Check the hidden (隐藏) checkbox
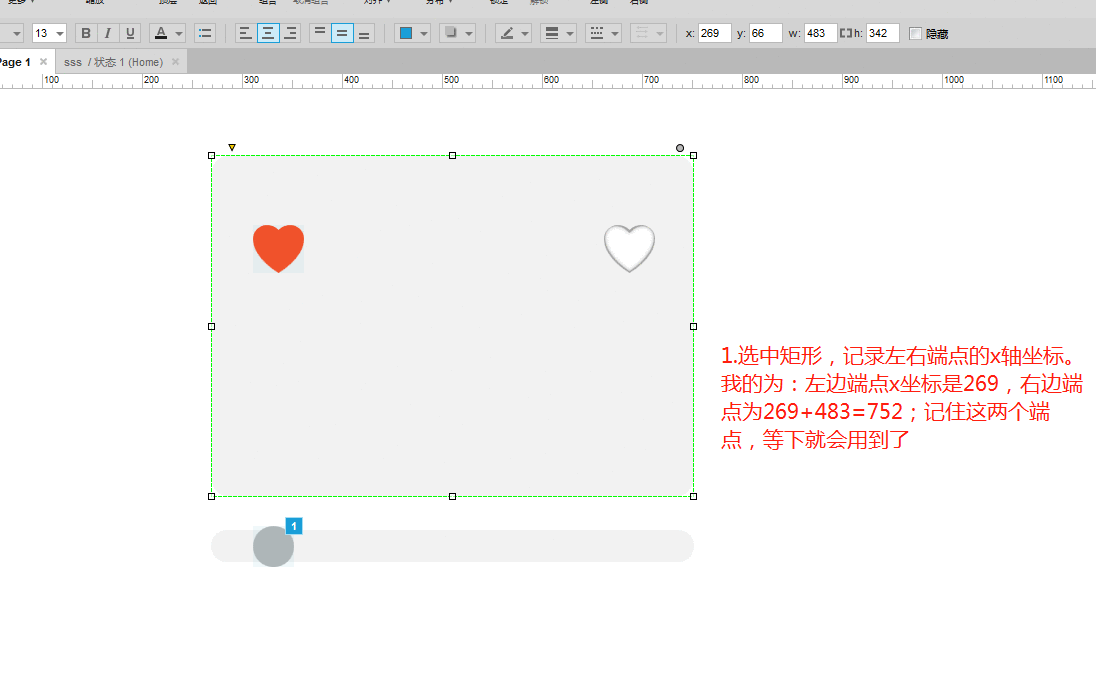 pos(915,34)
